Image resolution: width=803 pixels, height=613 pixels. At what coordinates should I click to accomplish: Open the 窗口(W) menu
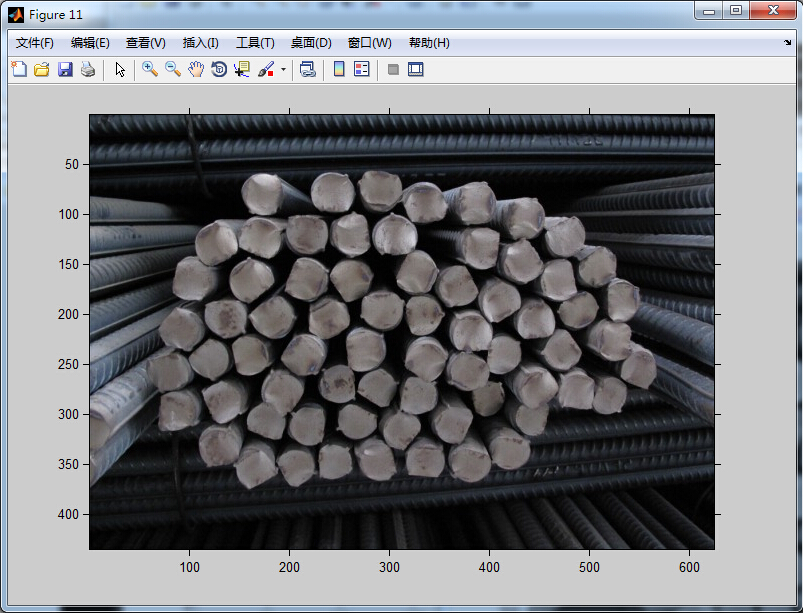370,43
